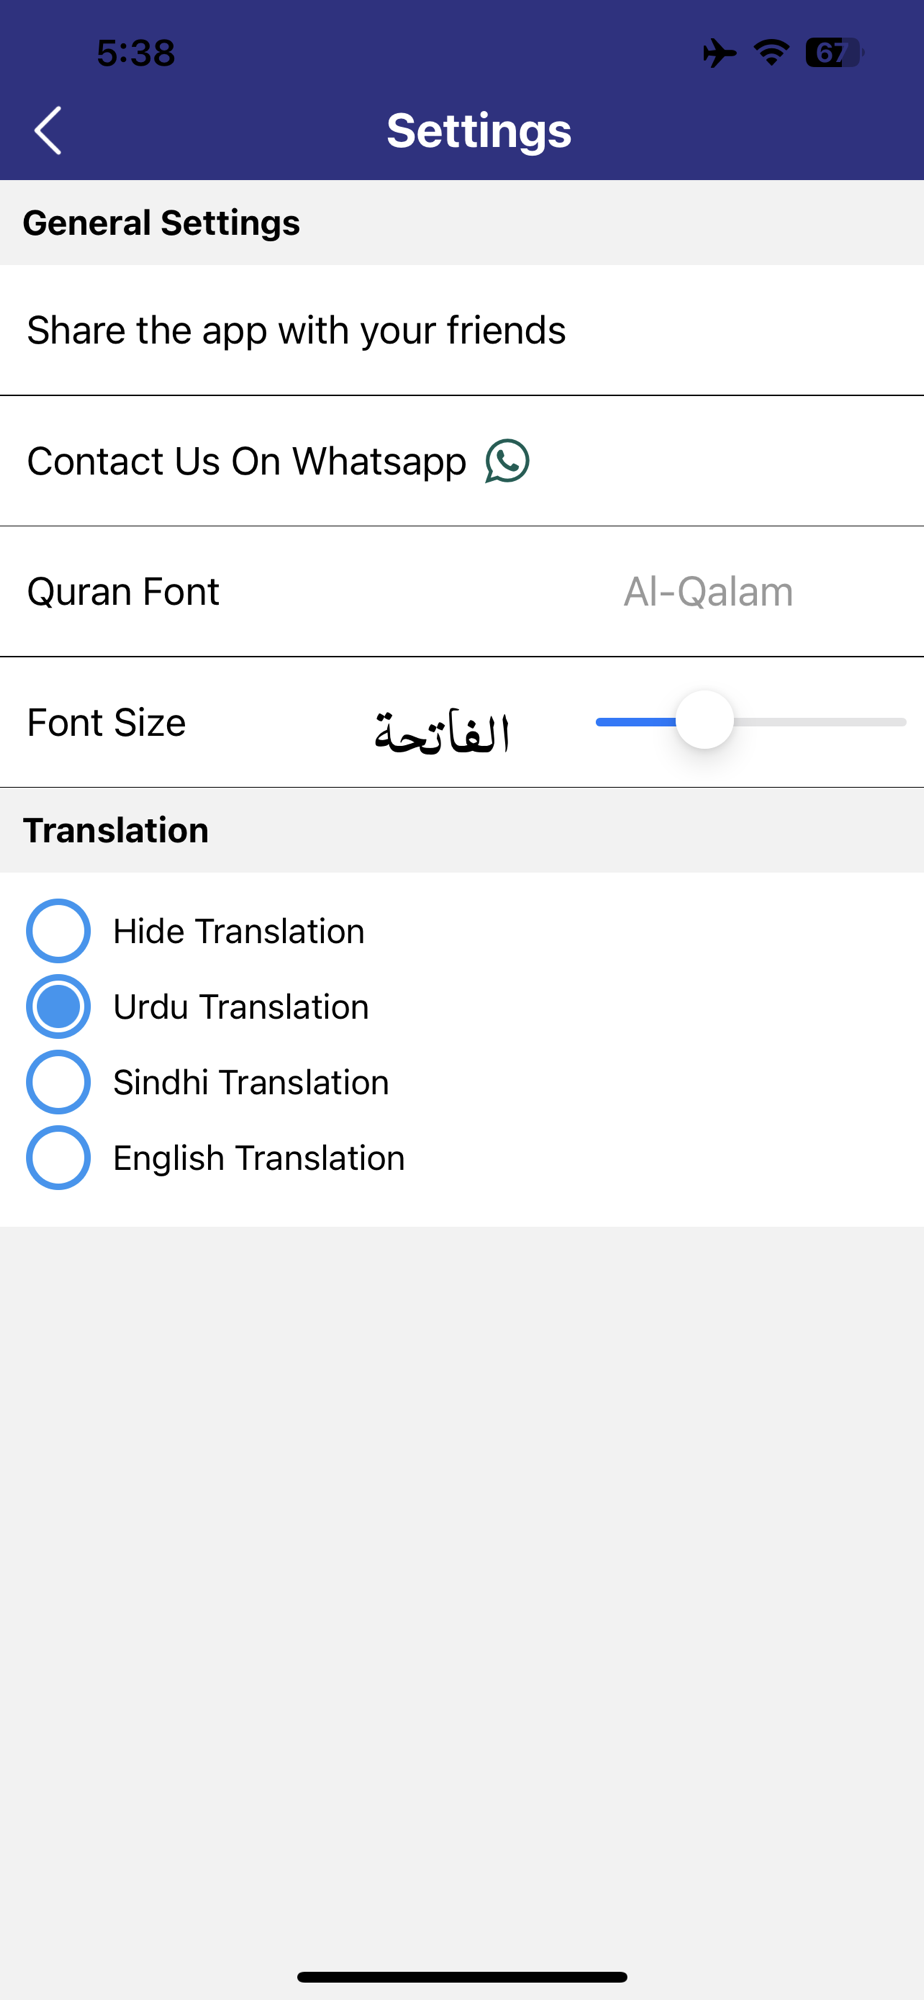Screen dimensions: 924x2000
Task: Share the app with your friends
Action: pyautogui.click(x=296, y=330)
